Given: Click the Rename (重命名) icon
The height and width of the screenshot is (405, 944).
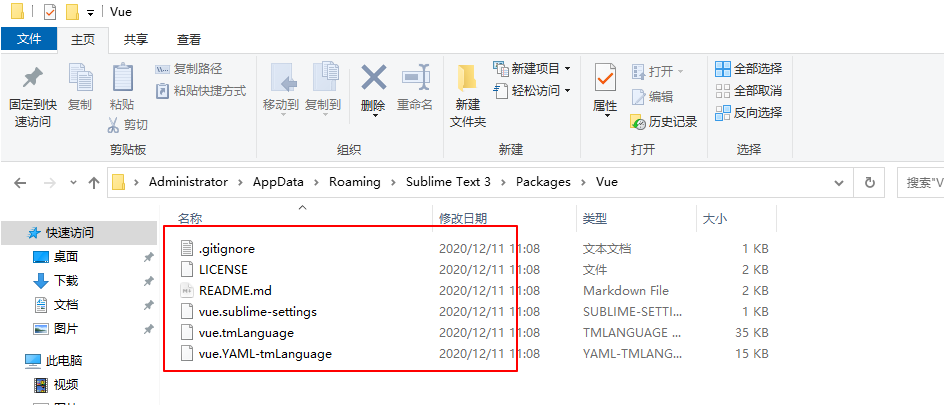Looking at the screenshot, I should (415, 77).
